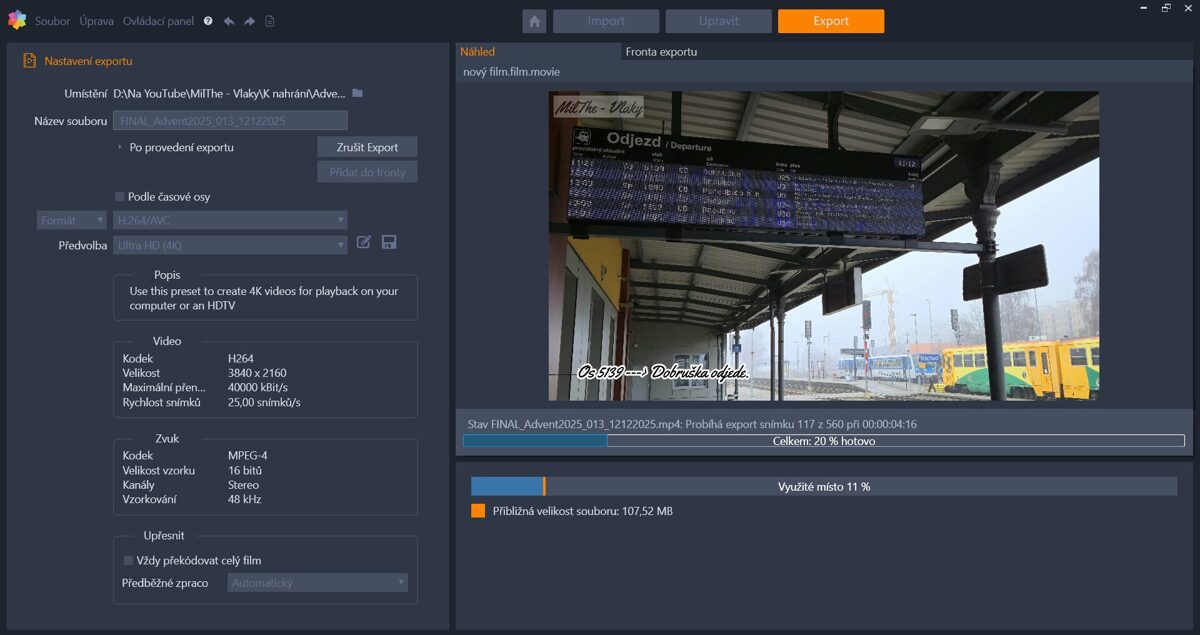This screenshot has width=1200, height=635.
Task: Switch to the Upravit workspace button
Action: point(718,21)
